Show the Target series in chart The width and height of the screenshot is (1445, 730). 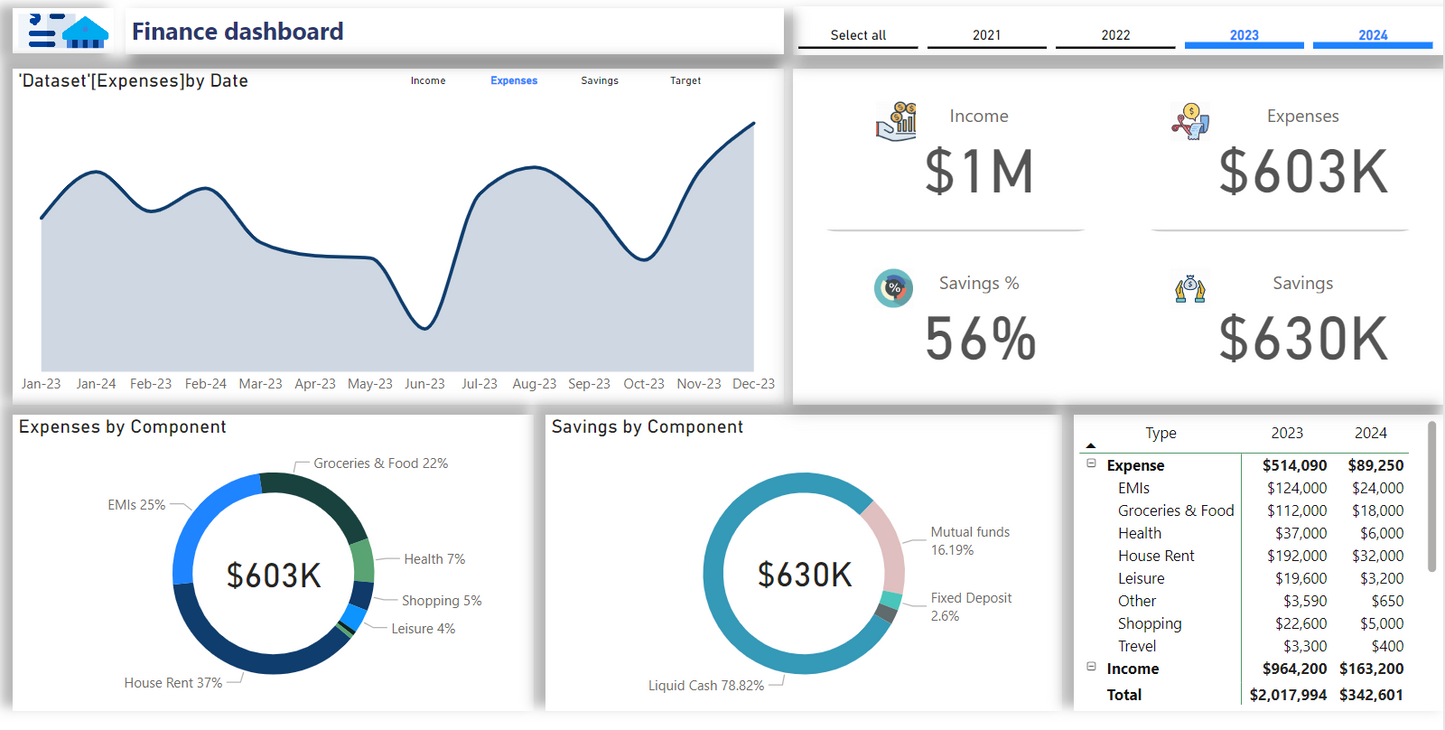coord(685,81)
